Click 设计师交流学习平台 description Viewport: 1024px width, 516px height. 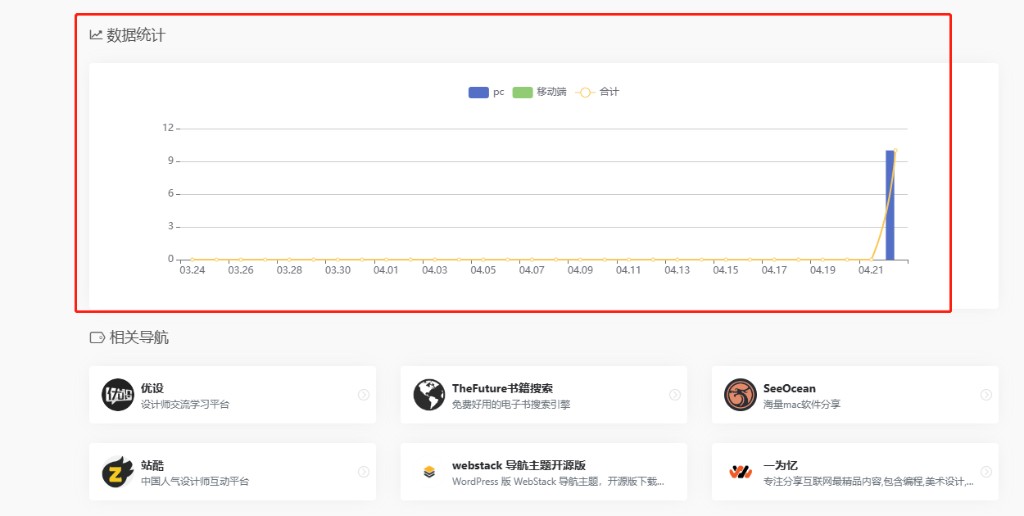(x=185, y=404)
